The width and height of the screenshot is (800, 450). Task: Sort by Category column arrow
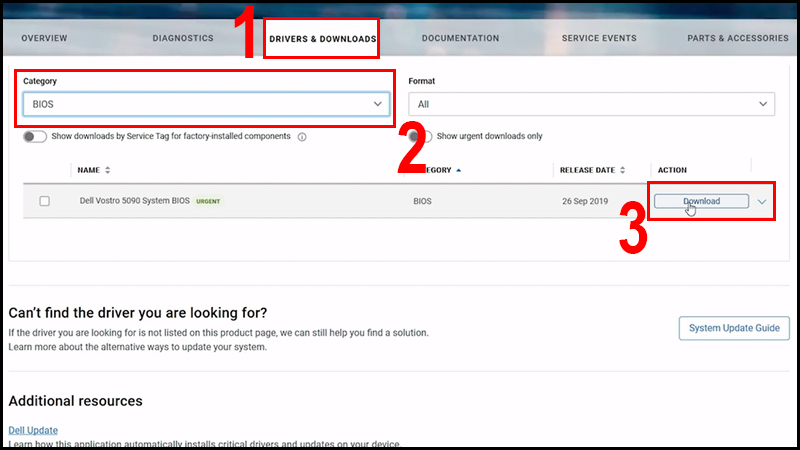point(458,170)
